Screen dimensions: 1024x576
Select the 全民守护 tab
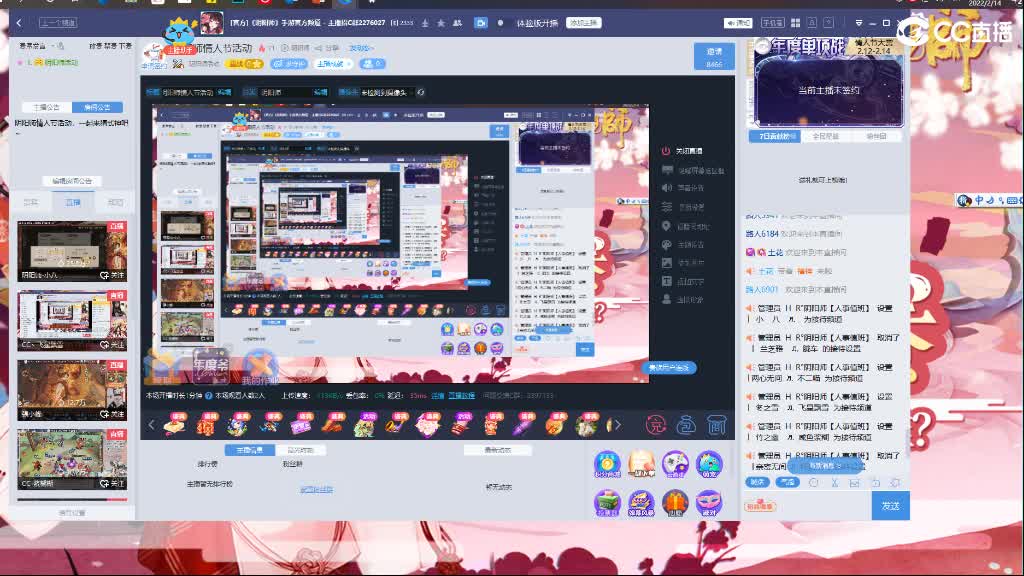click(825, 136)
